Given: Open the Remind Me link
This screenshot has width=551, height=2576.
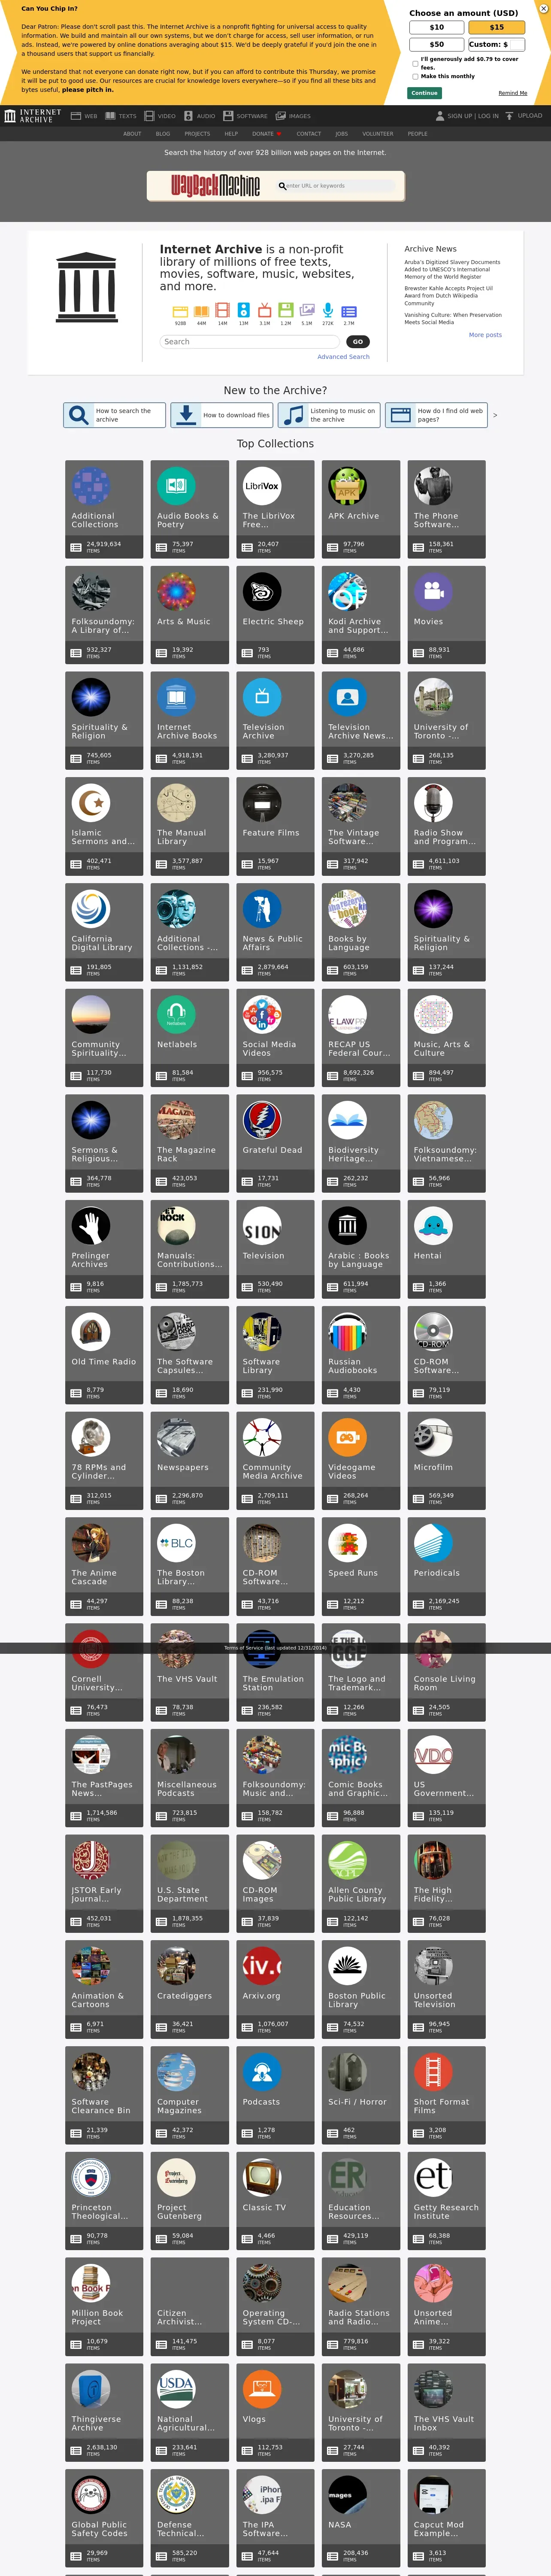Looking at the screenshot, I should (x=512, y=93).
